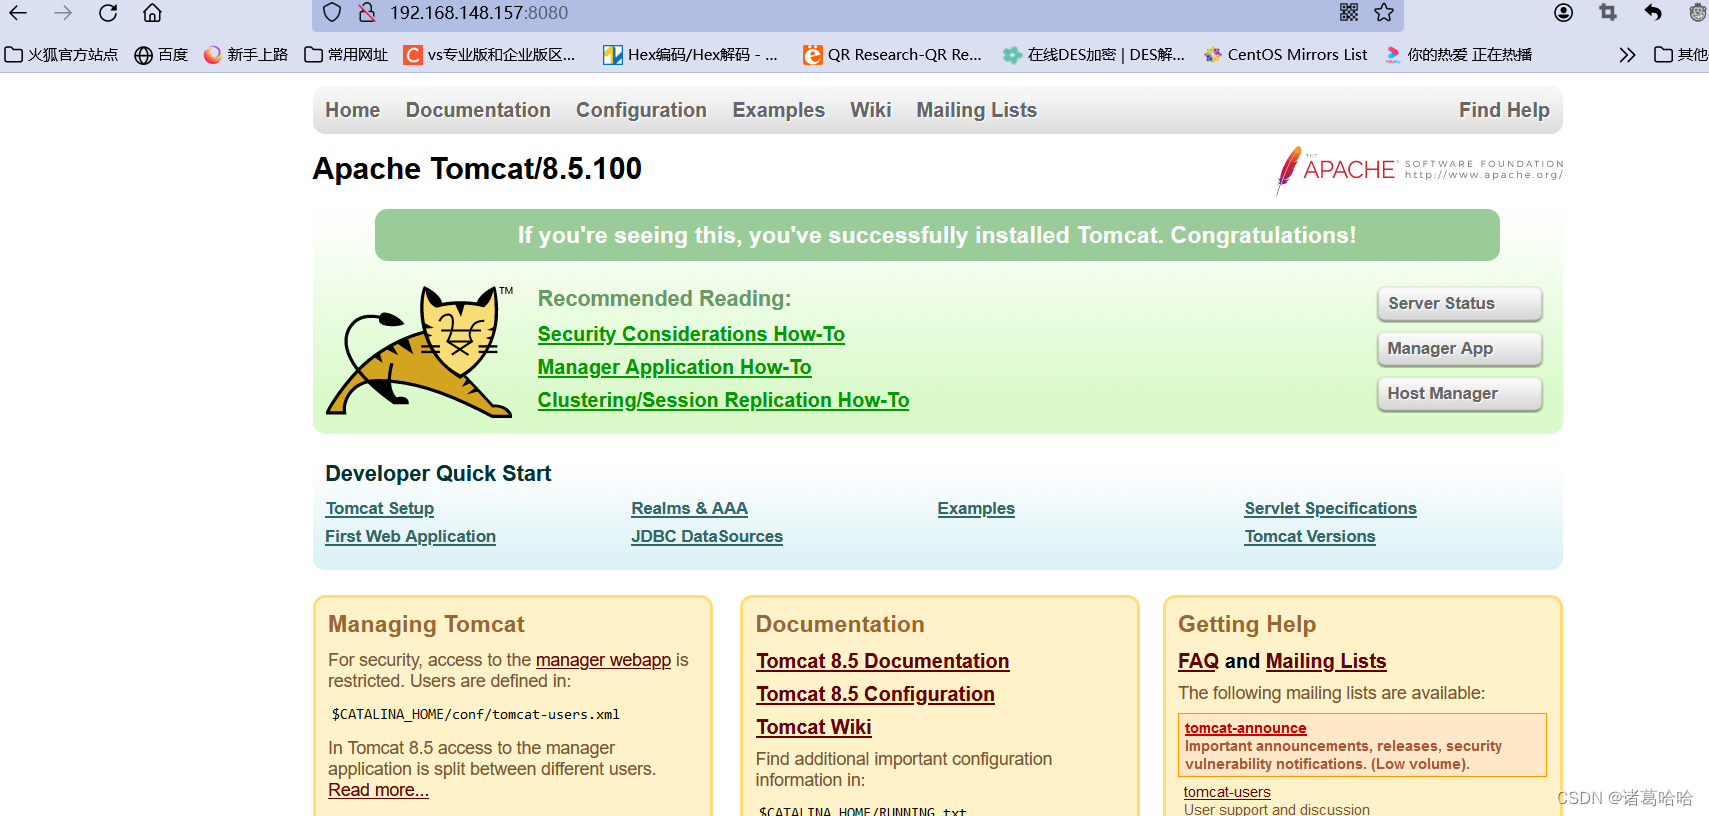The height and width of the screenshot is (816, 1709).
Task: Click the Apache Software Foundation logo
Action: coord(1419,170)
